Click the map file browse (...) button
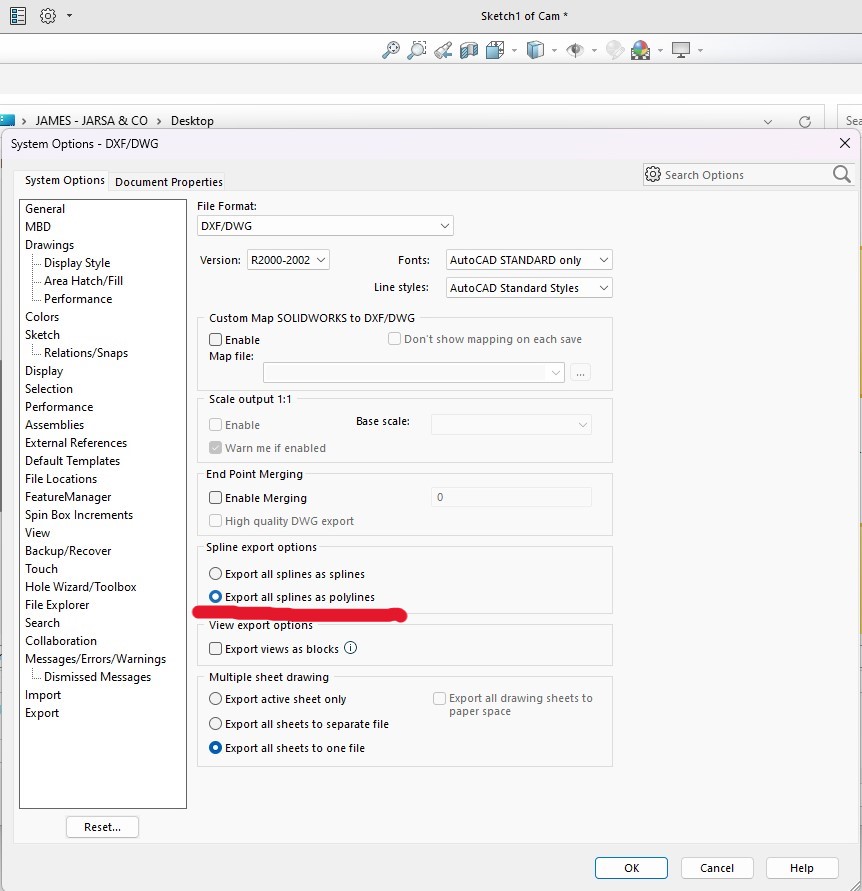 tap(580, 373)
